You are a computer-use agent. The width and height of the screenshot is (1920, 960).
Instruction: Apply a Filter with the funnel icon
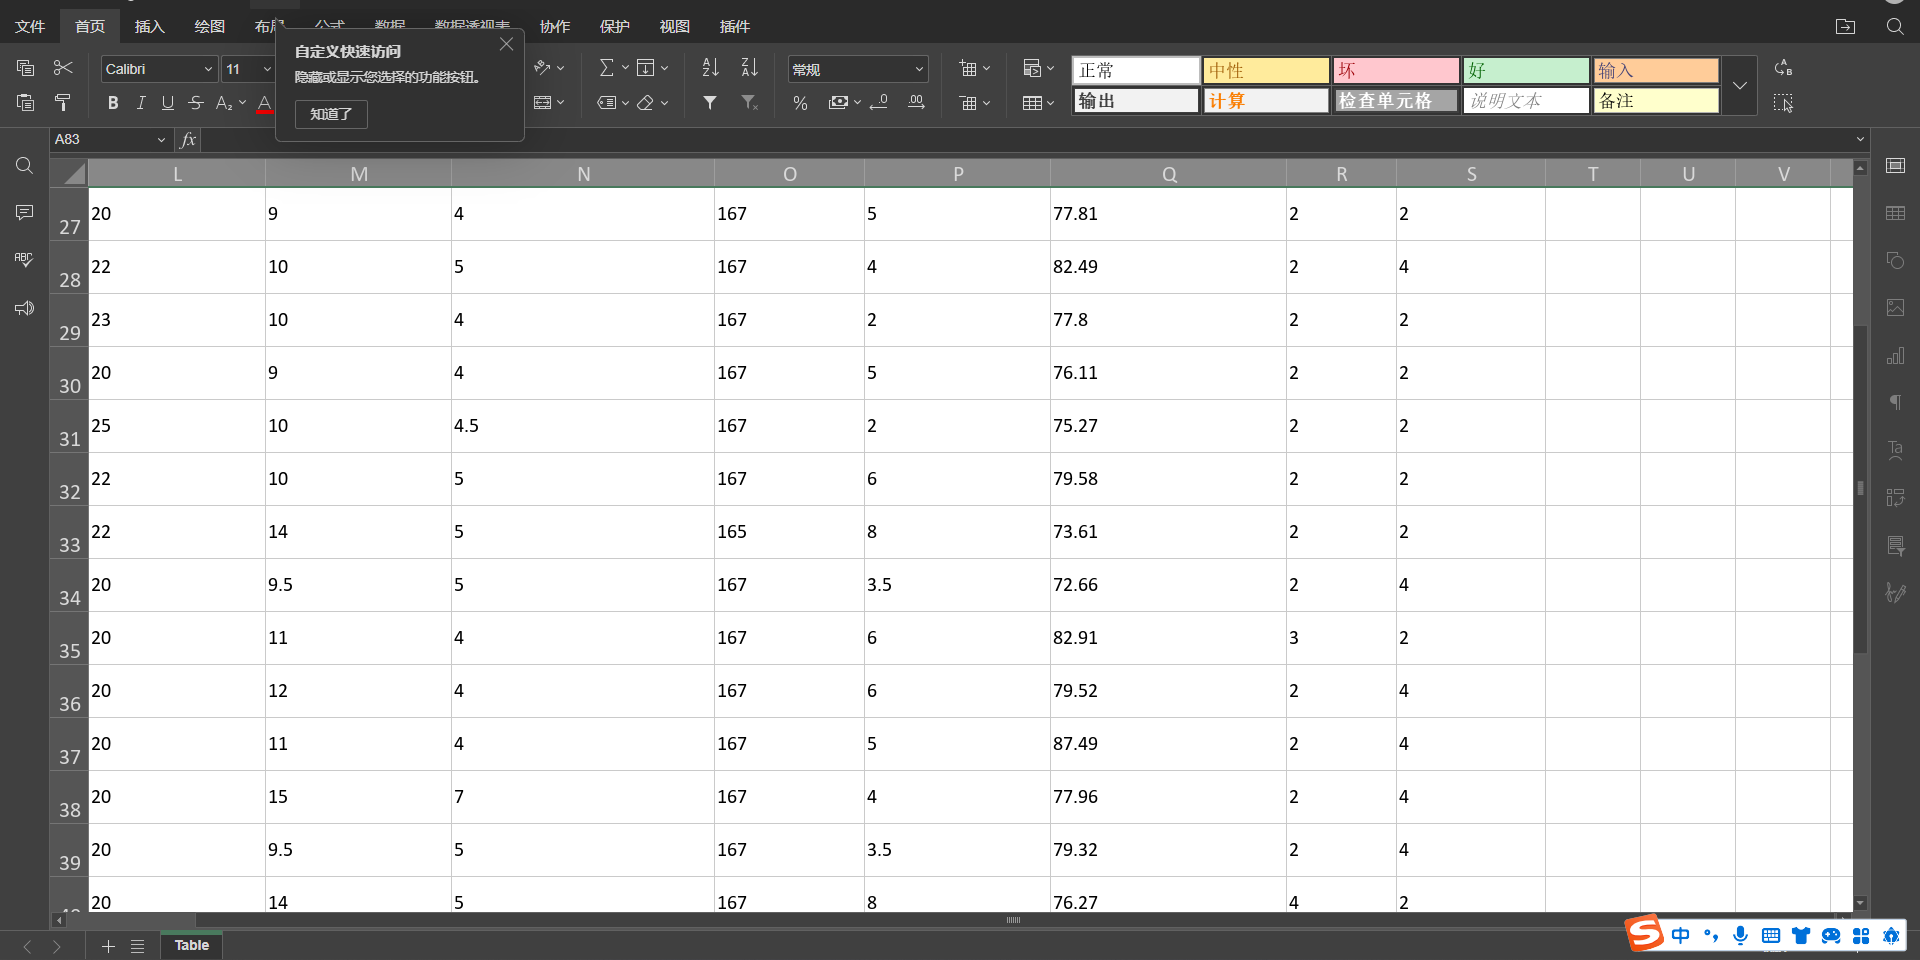[710, 102]
